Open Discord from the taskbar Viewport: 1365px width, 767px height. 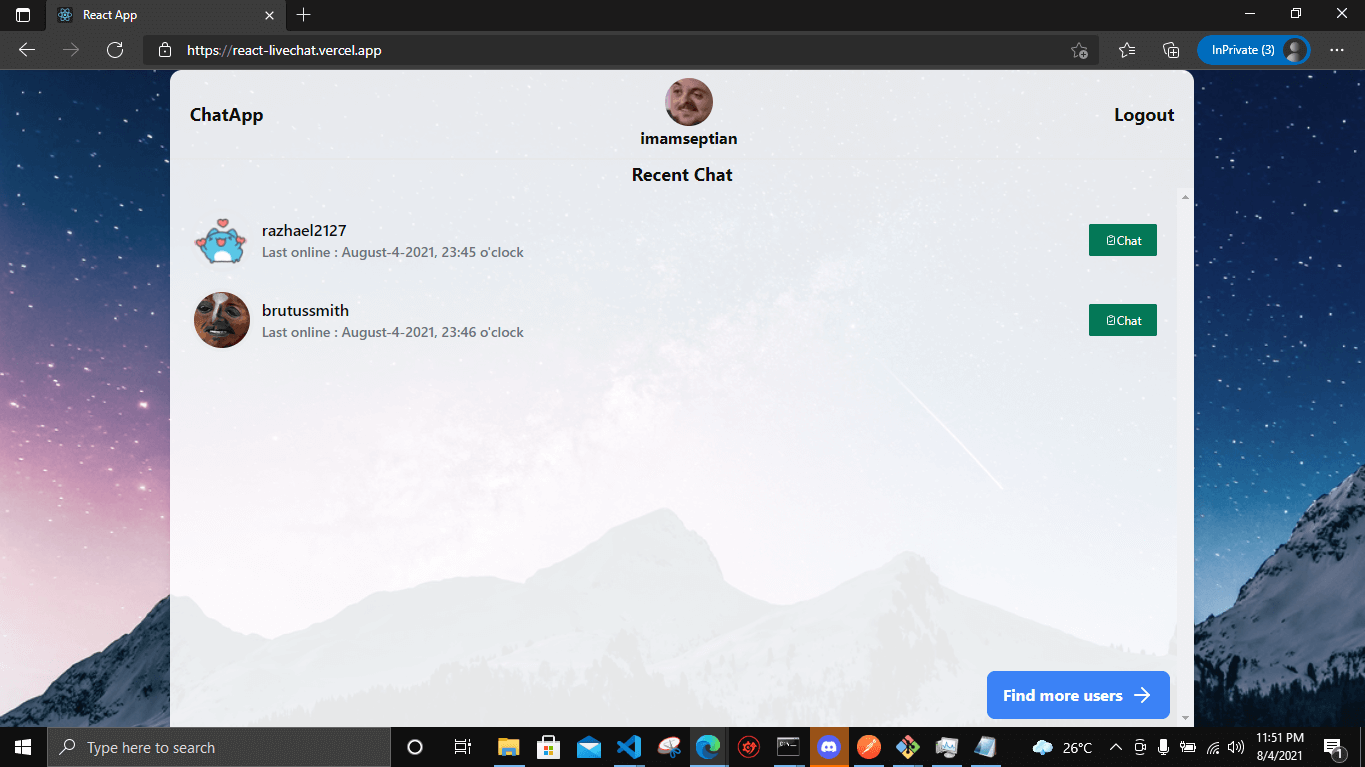829,747
